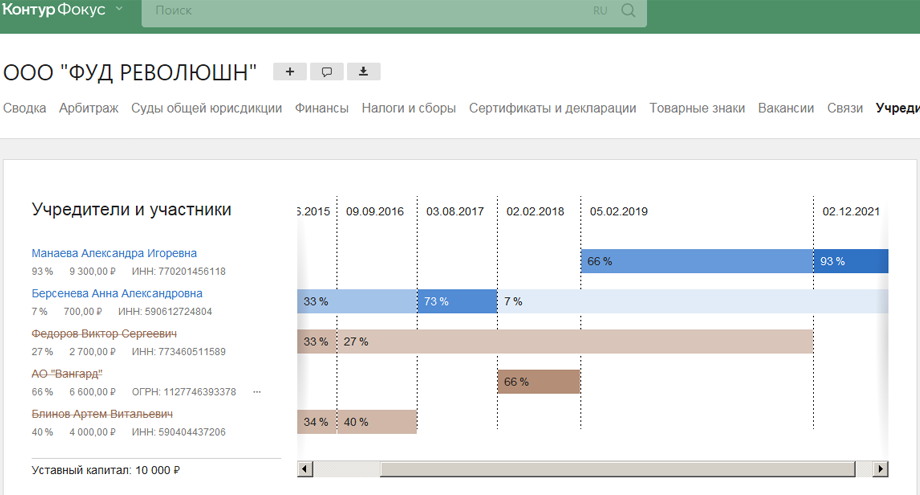Open the bold Учредители tab
The width and height of the screenshot is (920, 495).
(898, 108)
